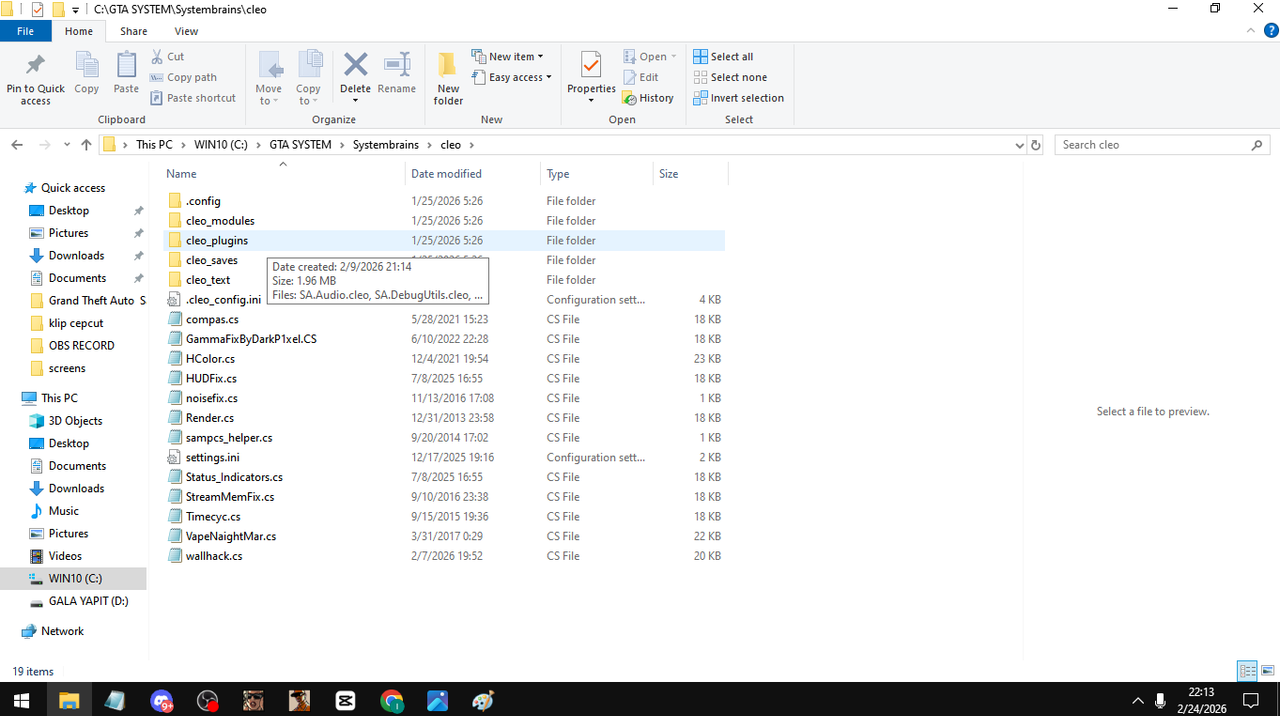This screenshot has height=716, width=1280.
Task: Choose Copy path in Clipboard group
Action: click(x=183, y=77)
